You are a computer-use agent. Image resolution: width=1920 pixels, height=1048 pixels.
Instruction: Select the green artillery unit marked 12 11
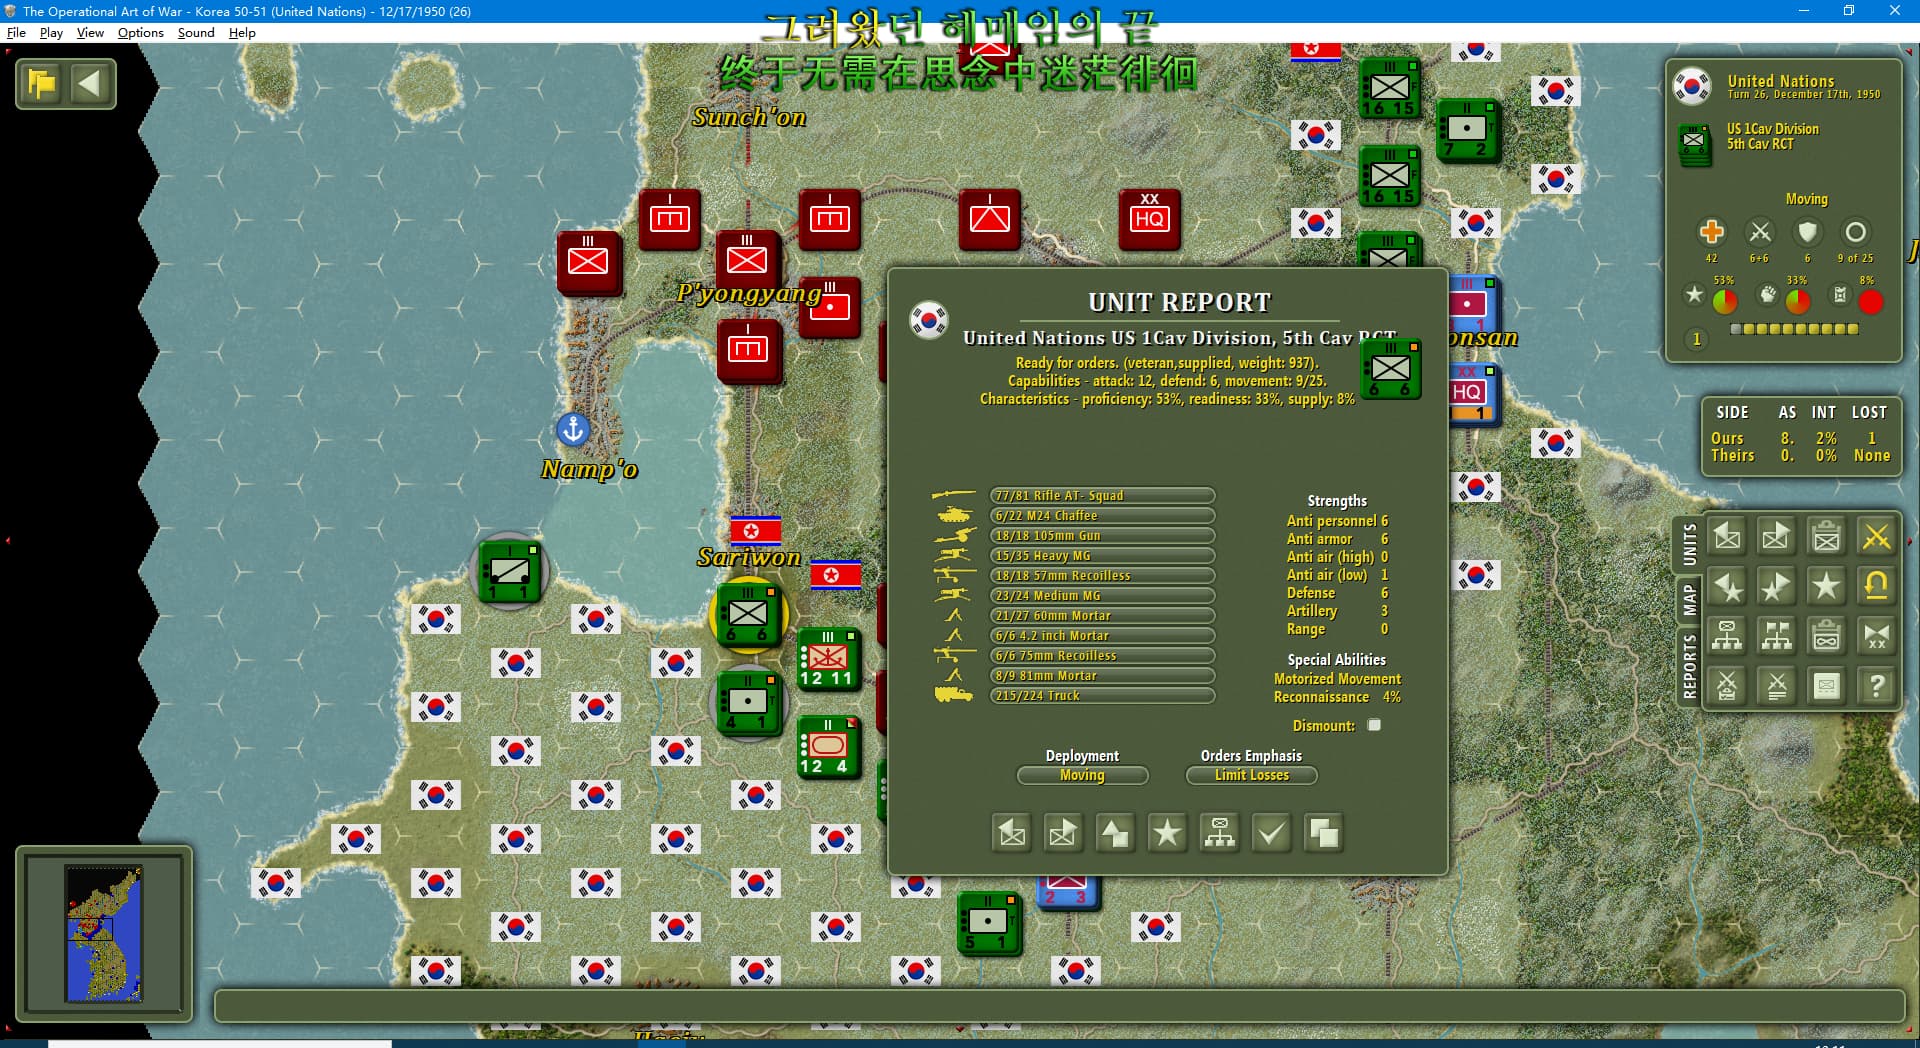[x=829, y=659]
